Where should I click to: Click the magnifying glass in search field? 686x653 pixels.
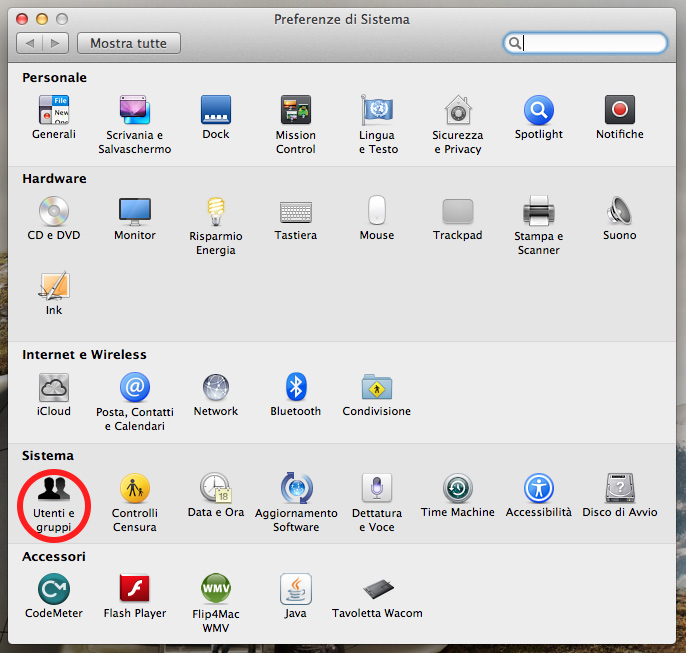pos(515,43)
